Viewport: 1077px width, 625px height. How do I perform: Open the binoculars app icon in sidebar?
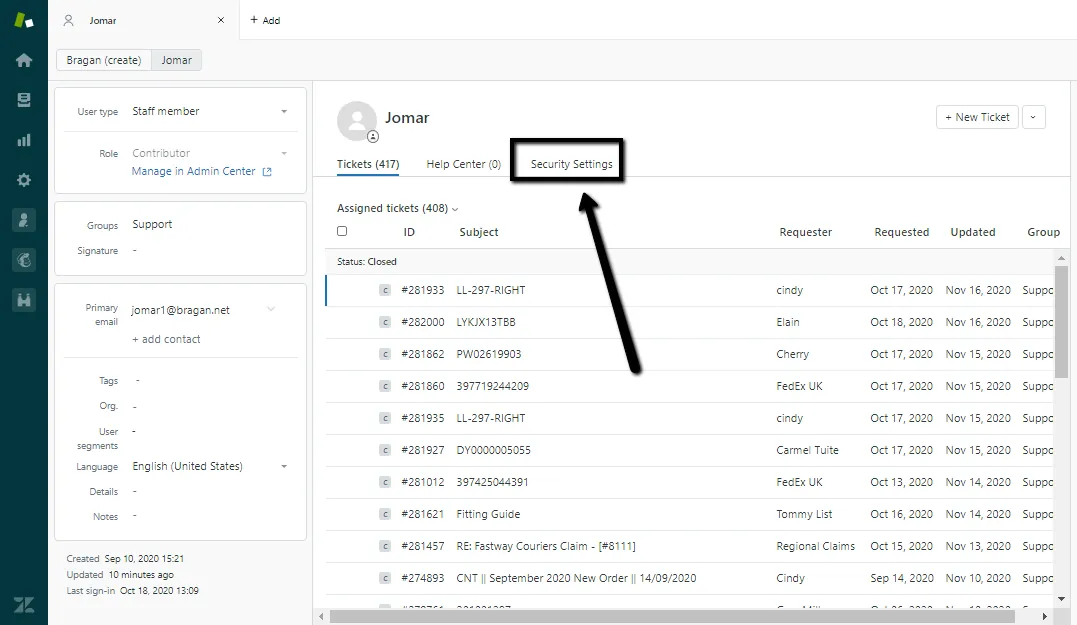coord(24,299)
